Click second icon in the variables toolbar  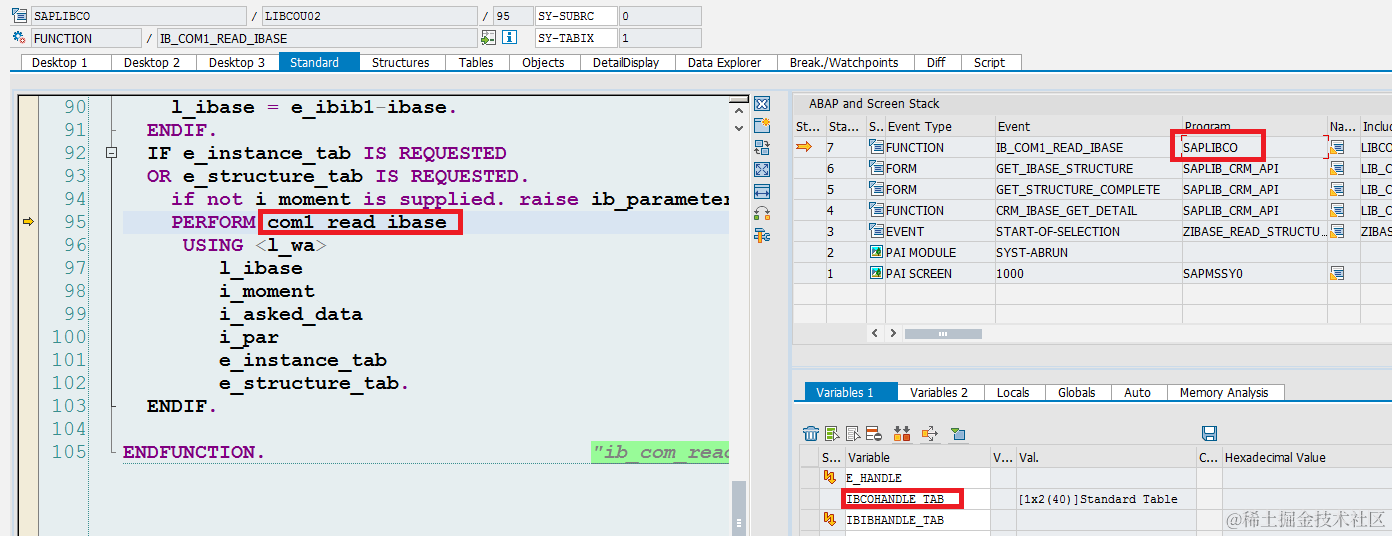pyautogui.click(x=832, y=433)
